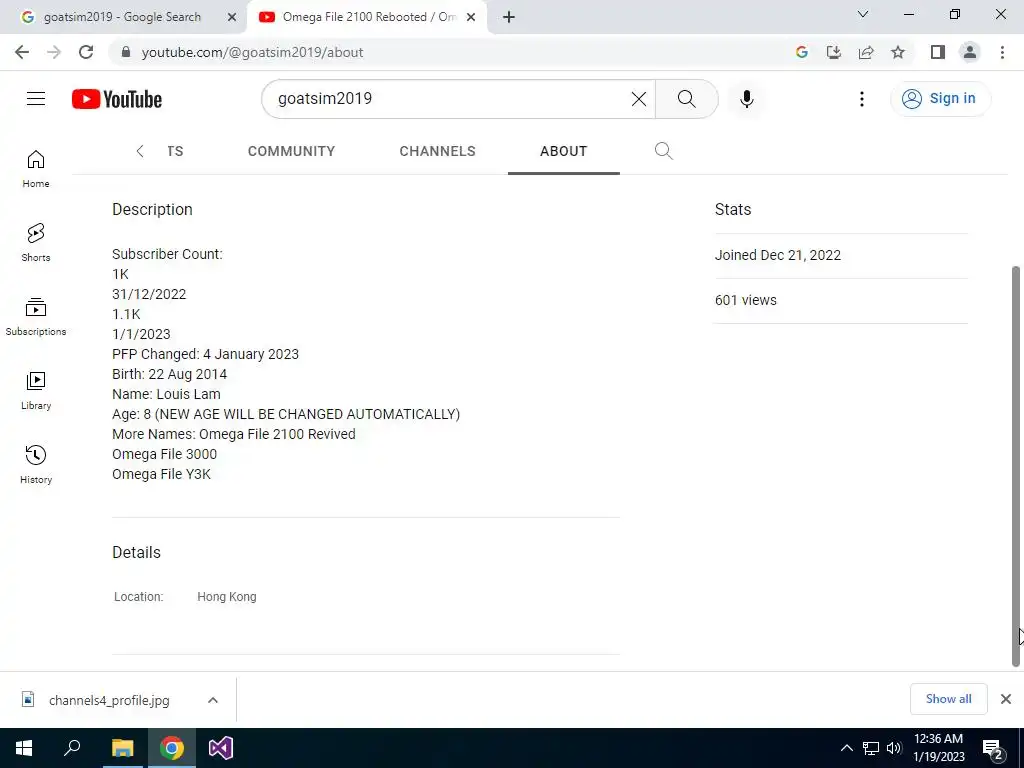View the site lock information icon

pyautogui.click(x=126, y=52)
